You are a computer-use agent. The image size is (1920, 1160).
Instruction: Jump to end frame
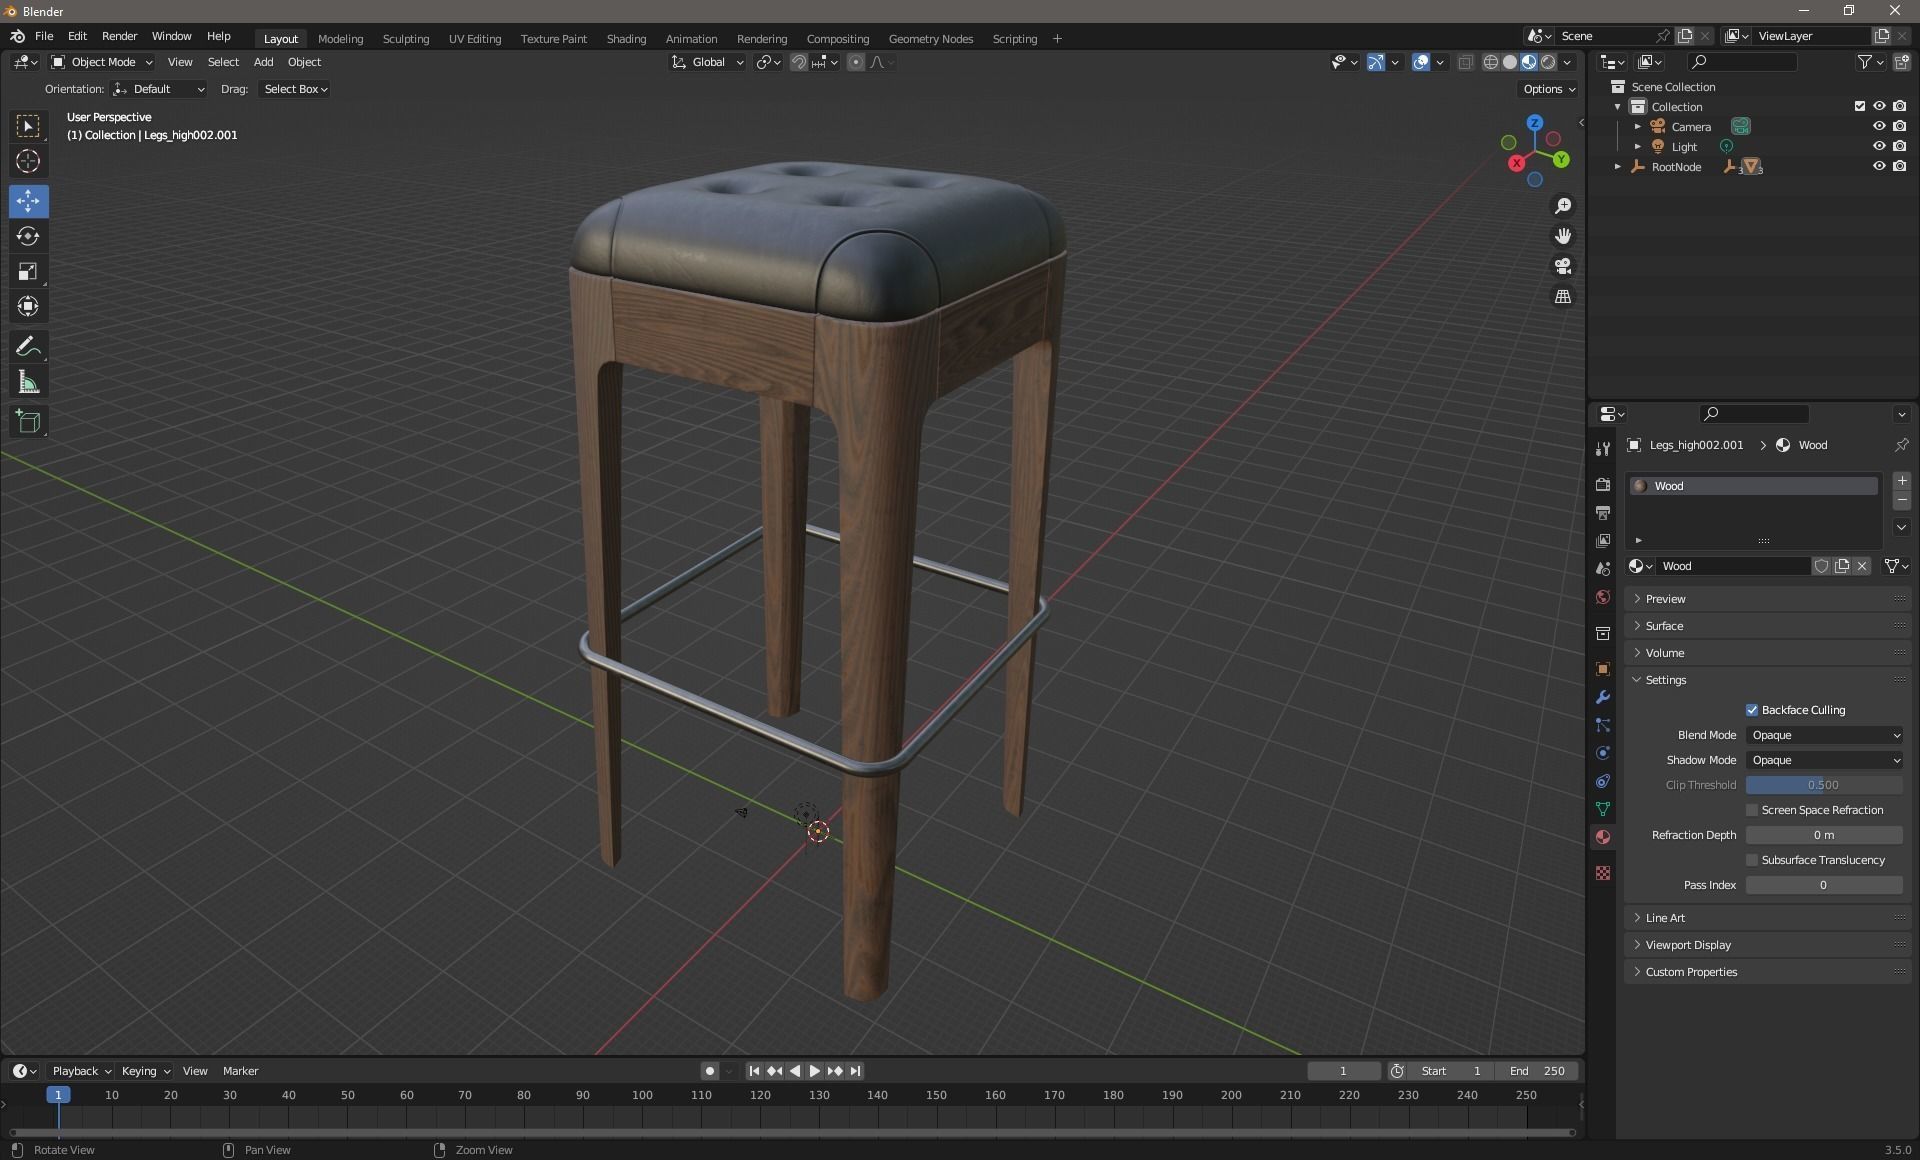tap(856, 1071)
